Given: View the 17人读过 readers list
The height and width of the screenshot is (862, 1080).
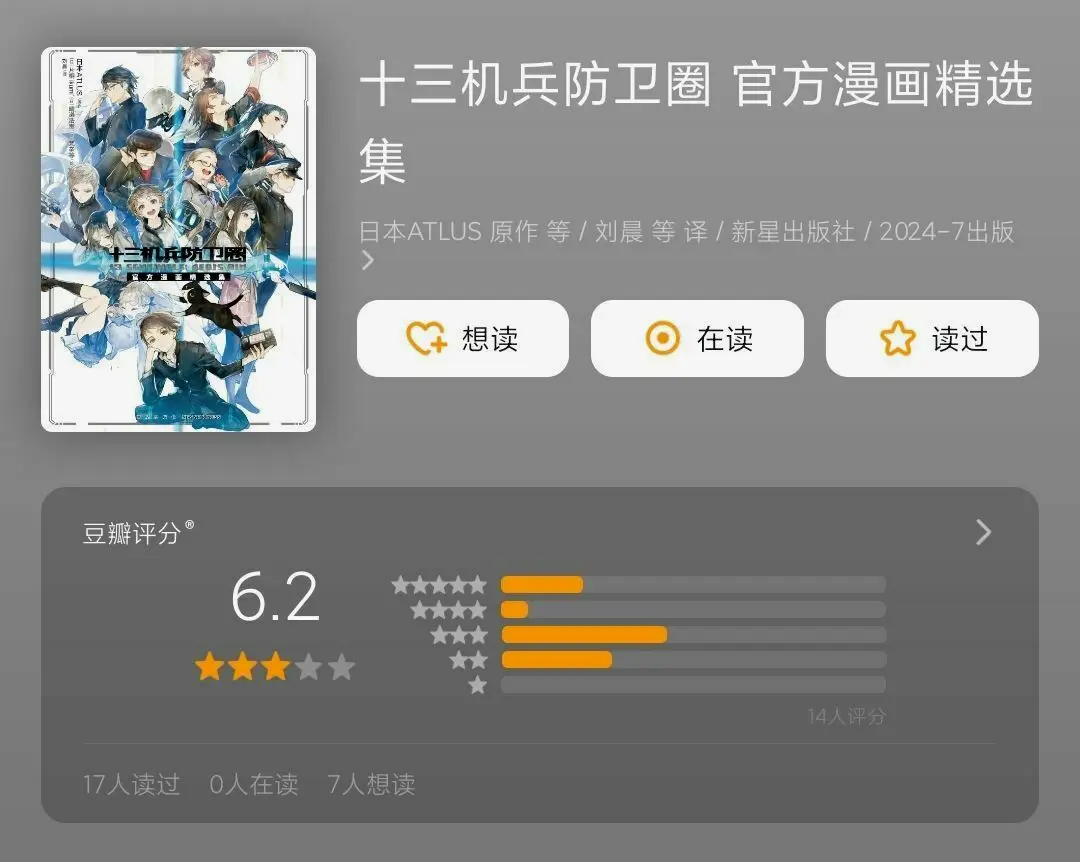Looking at the screenshot, I should [132, 784].
